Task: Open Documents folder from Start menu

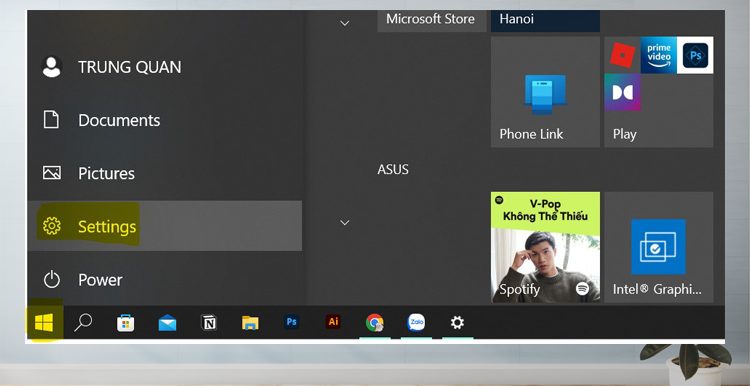Action: coord(165,120)
